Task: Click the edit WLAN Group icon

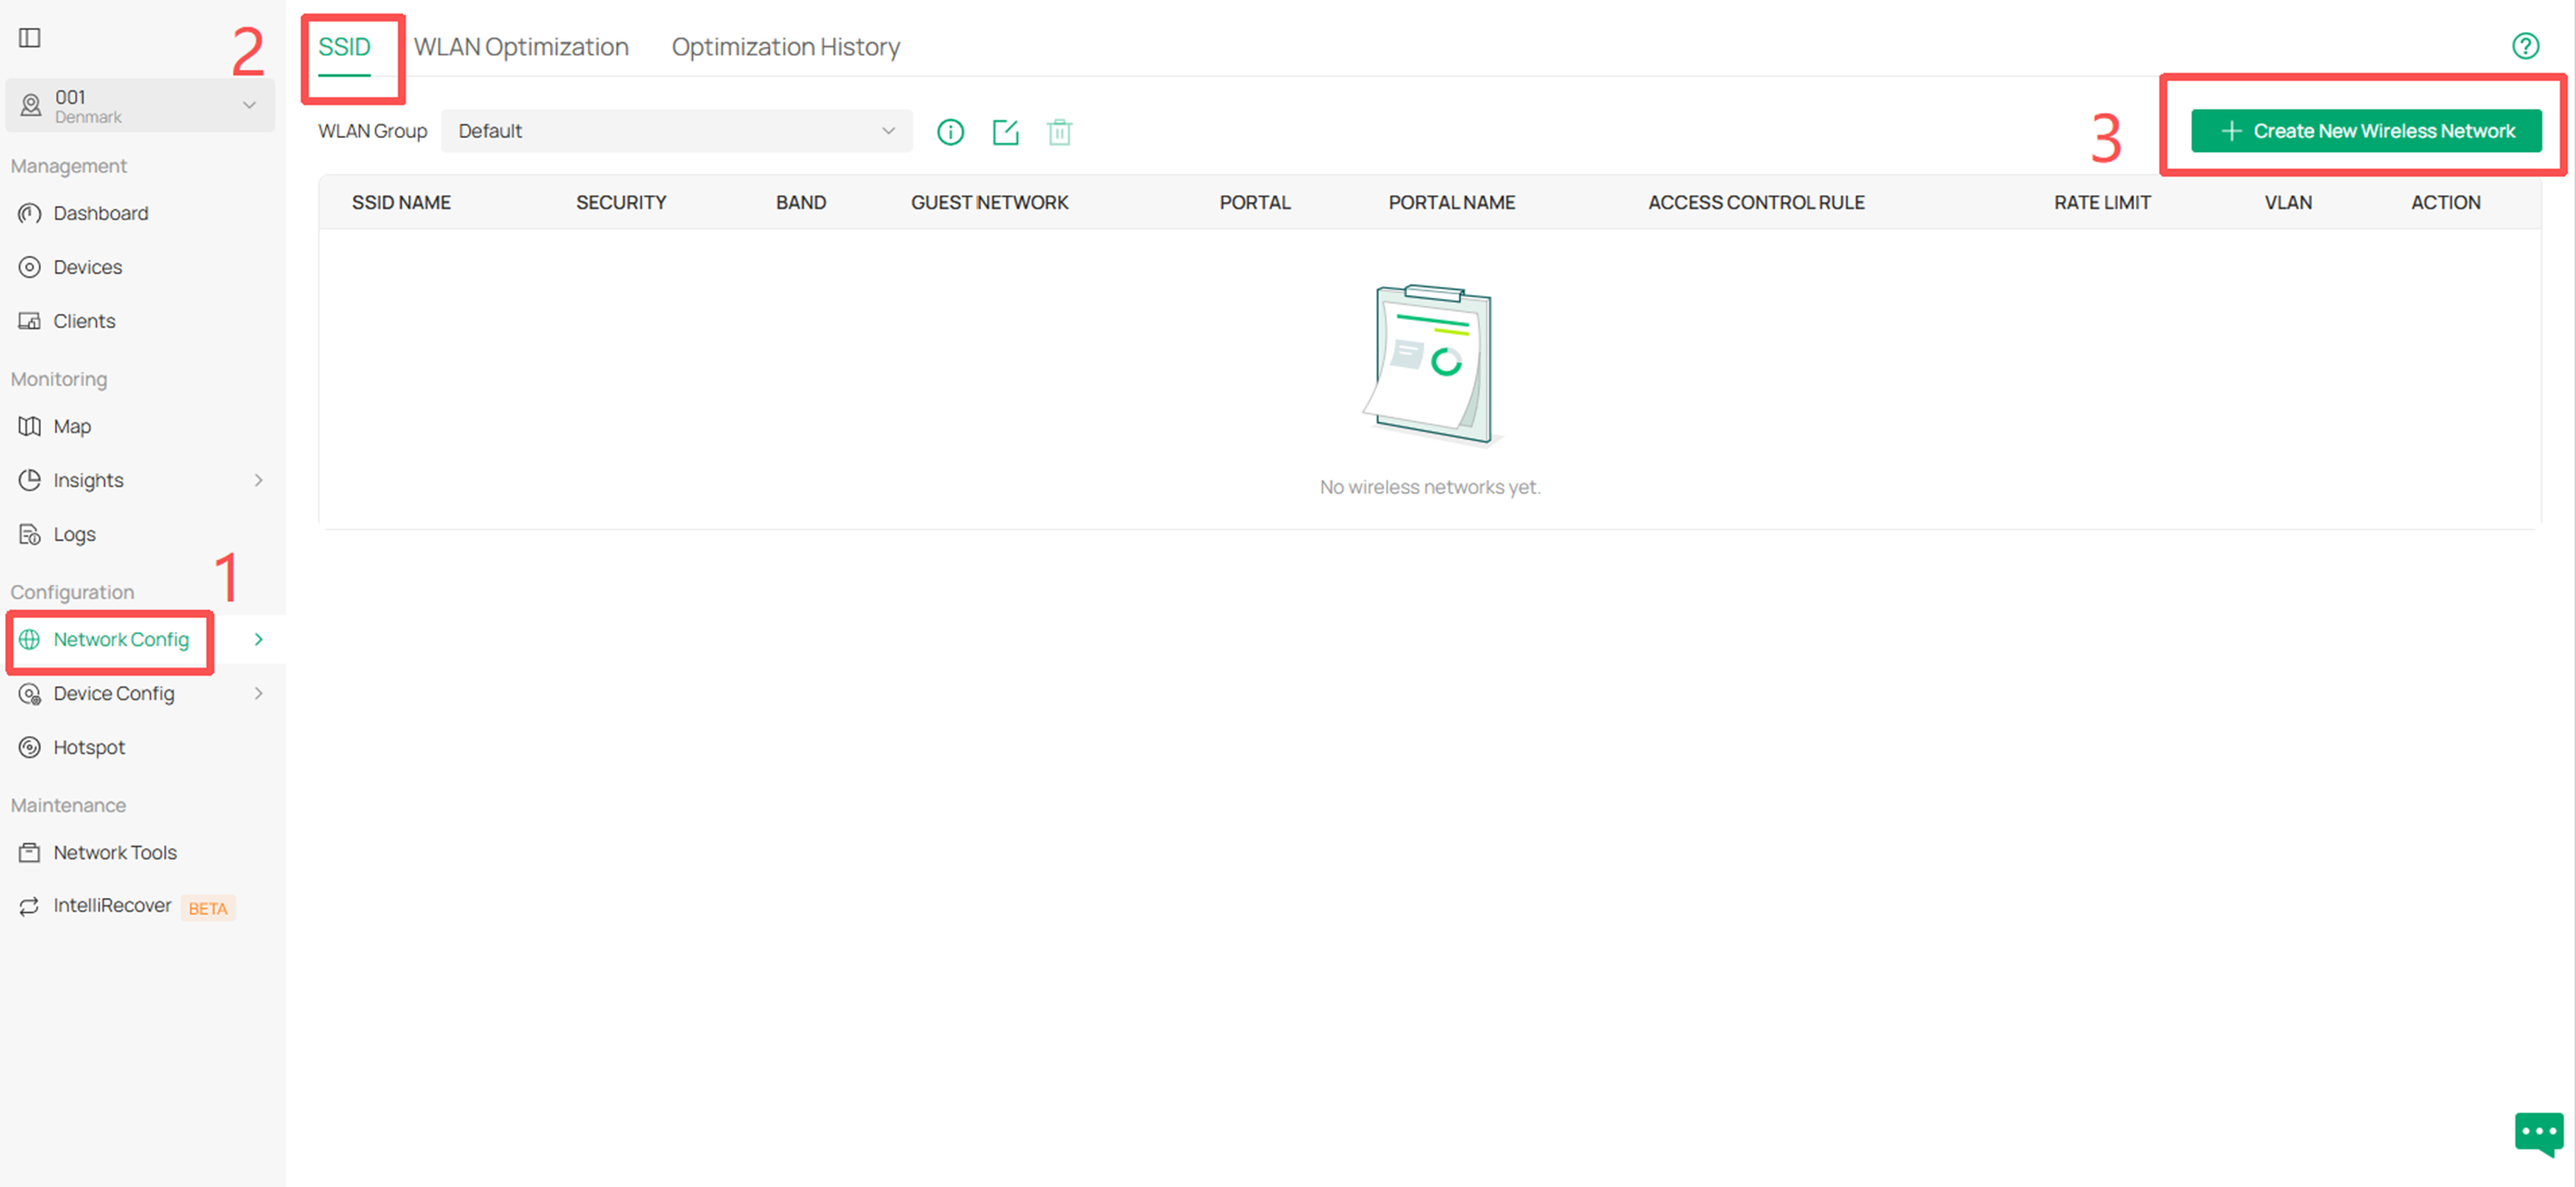Action: point(1005,132)
